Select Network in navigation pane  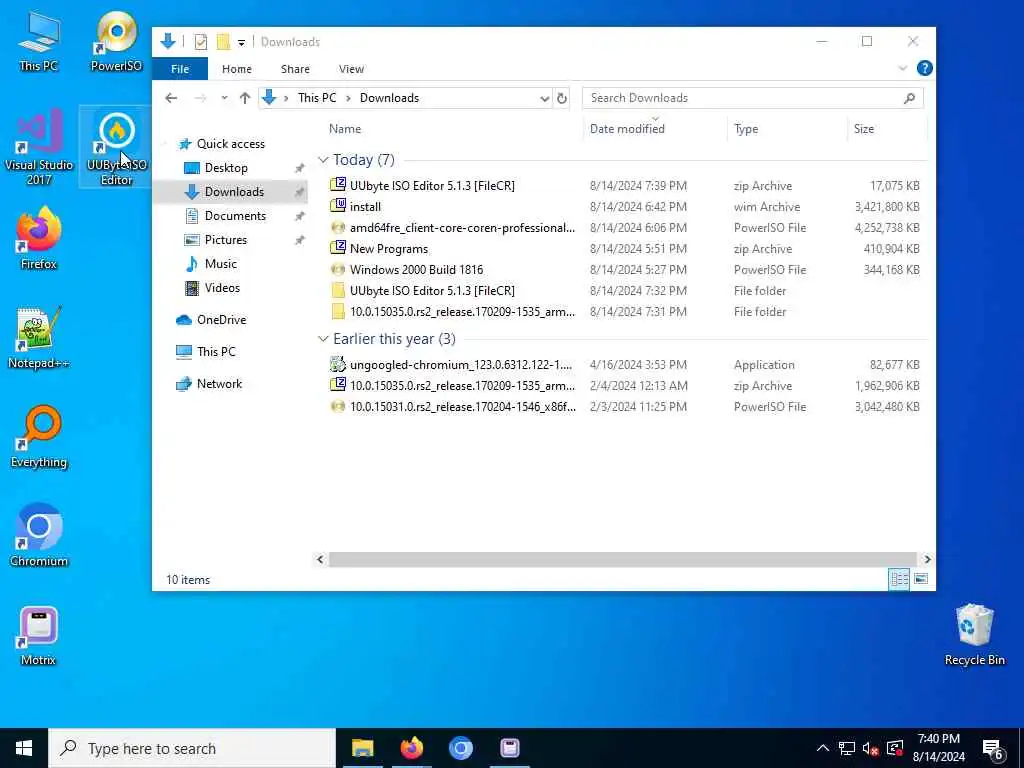(x=219, y=384)
